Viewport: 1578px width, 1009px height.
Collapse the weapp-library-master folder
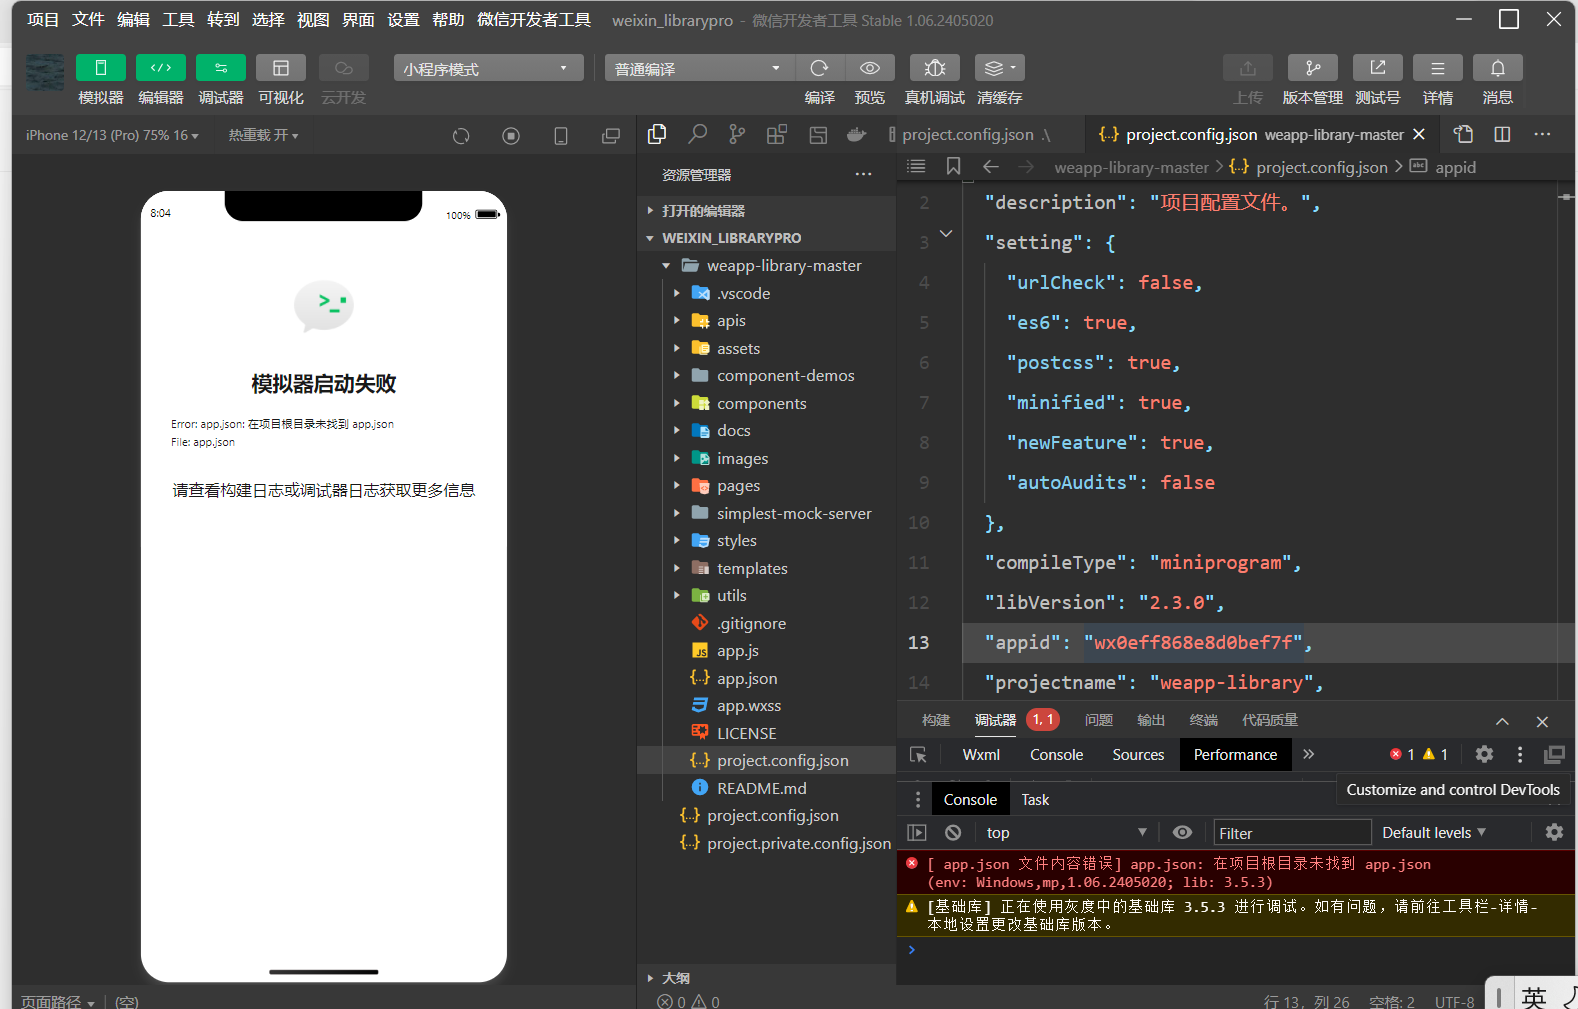(x=766, y=266)
